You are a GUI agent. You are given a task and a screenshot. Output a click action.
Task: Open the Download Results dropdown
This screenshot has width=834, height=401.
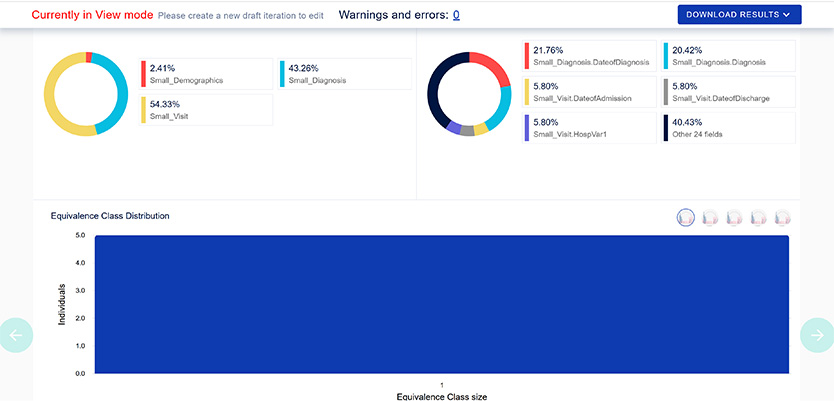point(739,14)
